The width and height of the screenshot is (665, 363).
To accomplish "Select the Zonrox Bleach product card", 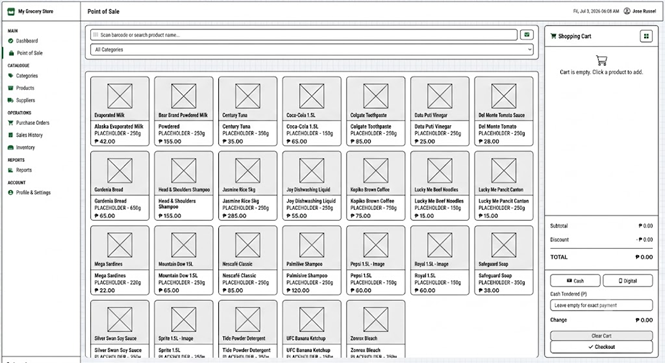I will click(x=376, y=329).
